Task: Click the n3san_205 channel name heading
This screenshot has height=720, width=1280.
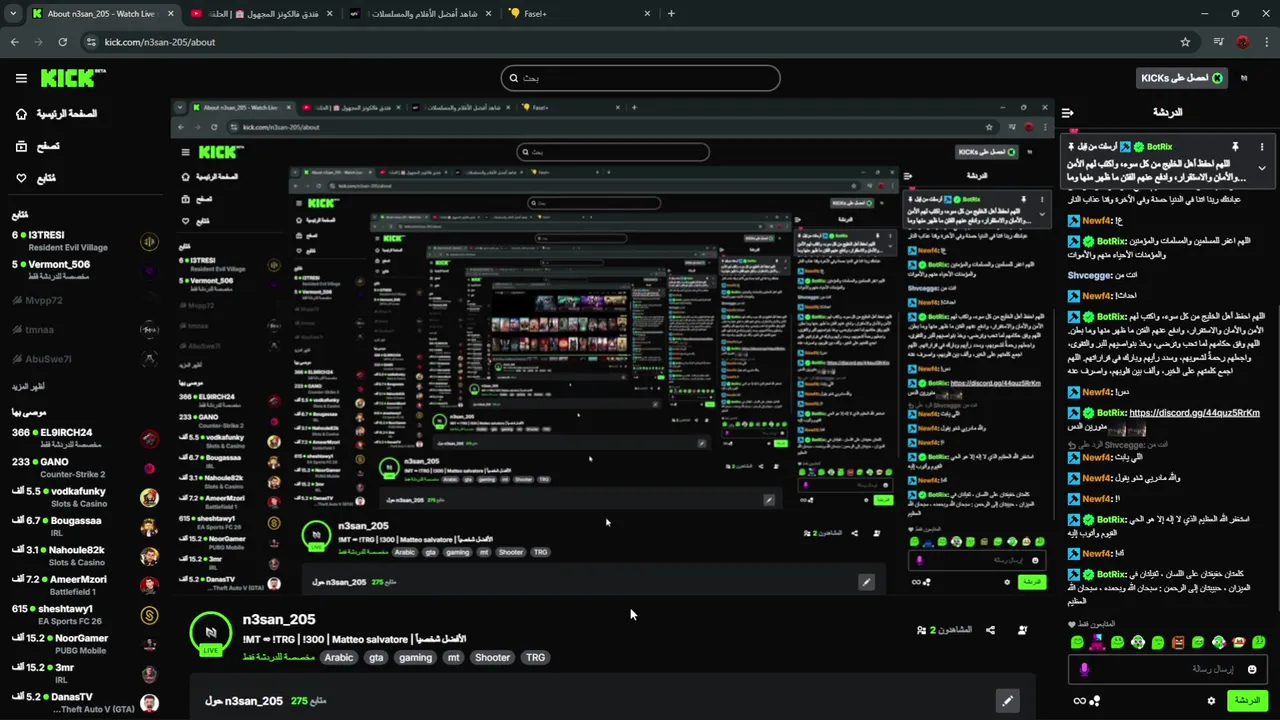Action: pyautogui.click(x=279, y=619)
